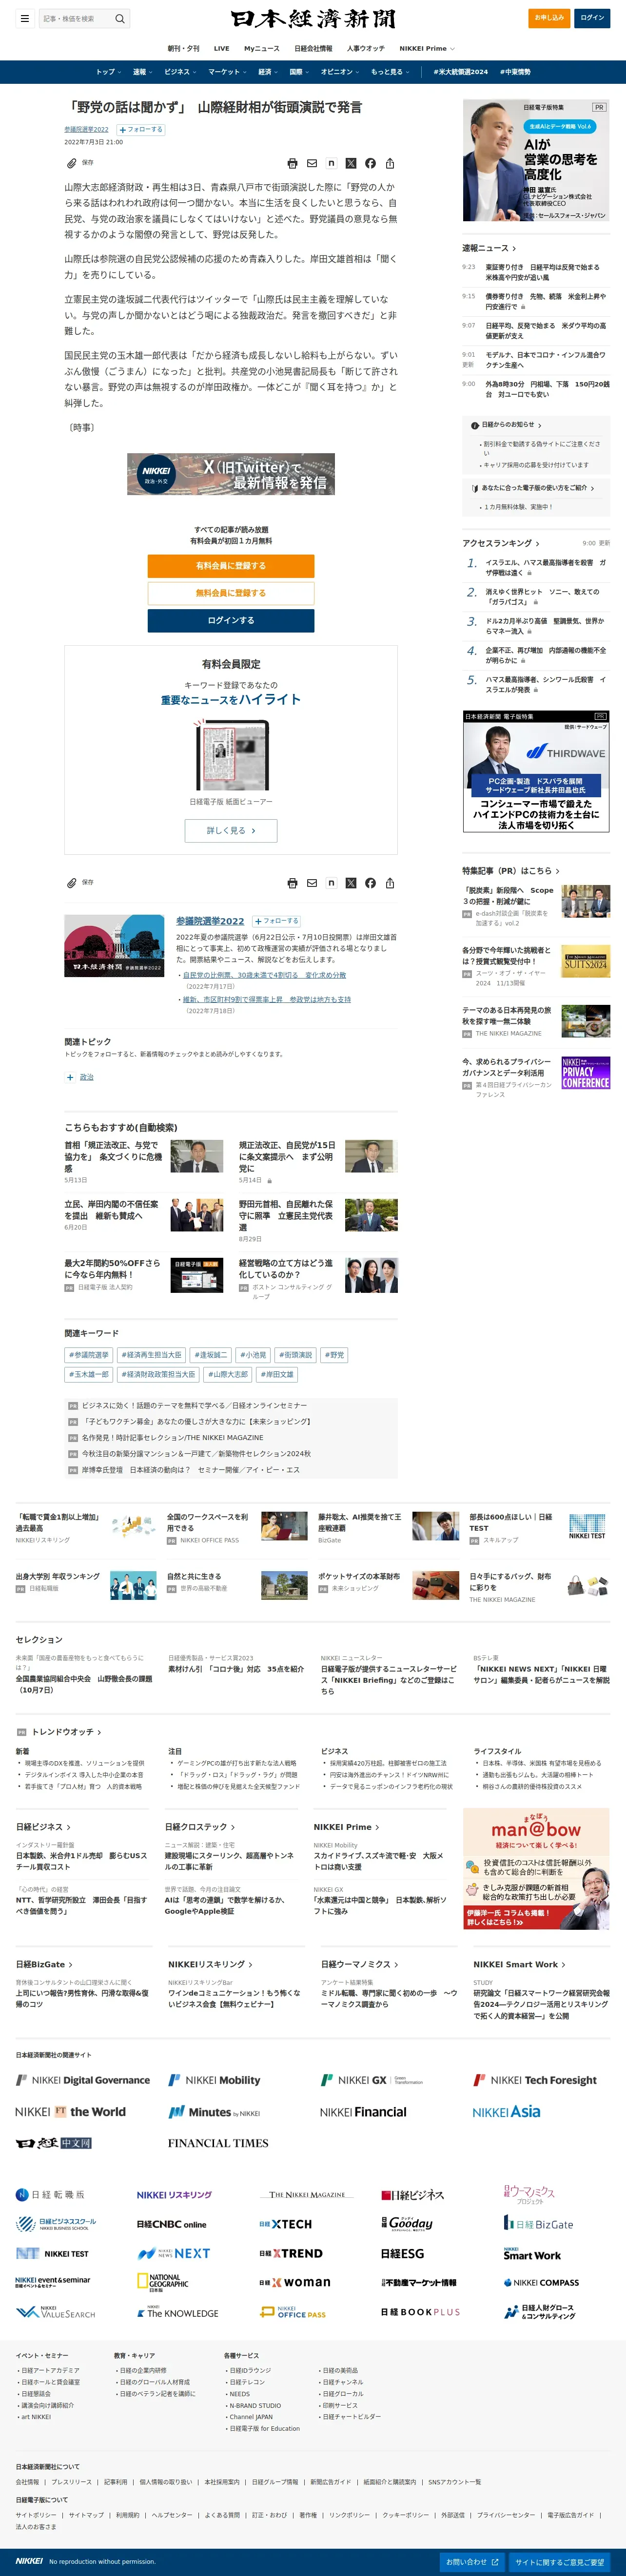The width and height of the screenshot is (626, 2576).
Task: Expand the トップ navigation dropdown
Action: pyautogui.click(x=109, y=72)
